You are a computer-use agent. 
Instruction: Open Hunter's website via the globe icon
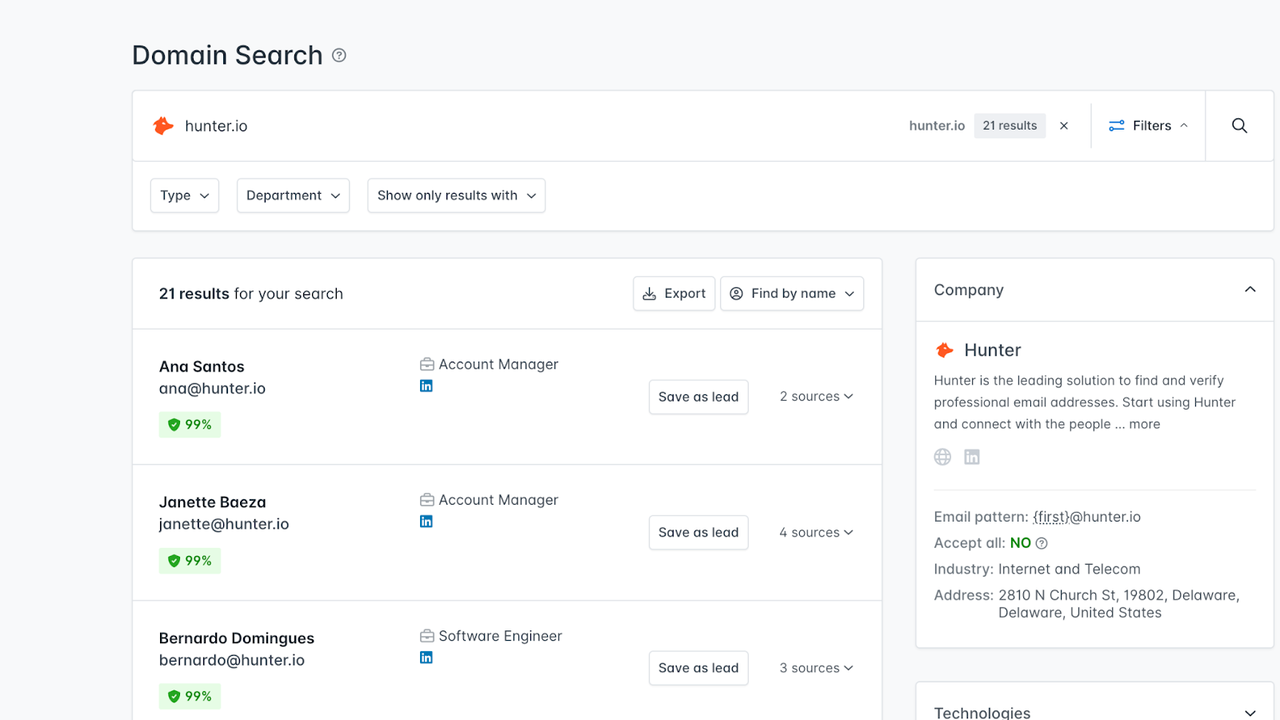point(942,456)
